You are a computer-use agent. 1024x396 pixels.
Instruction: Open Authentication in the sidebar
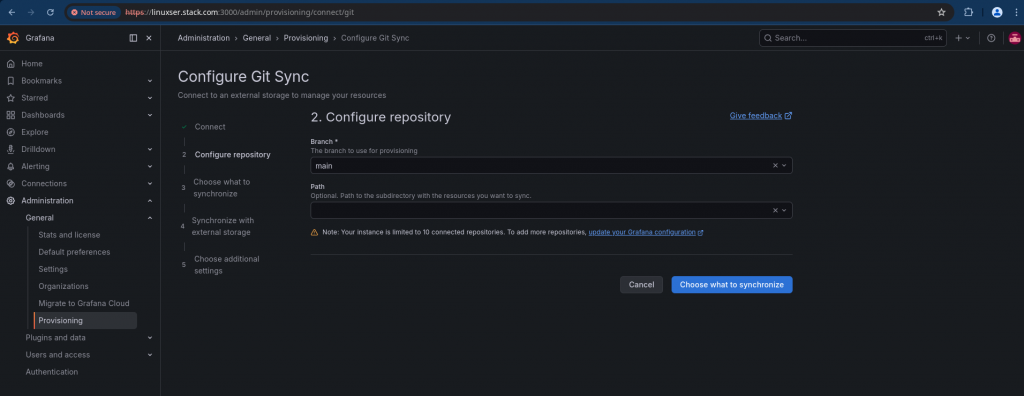coord(52,372)
